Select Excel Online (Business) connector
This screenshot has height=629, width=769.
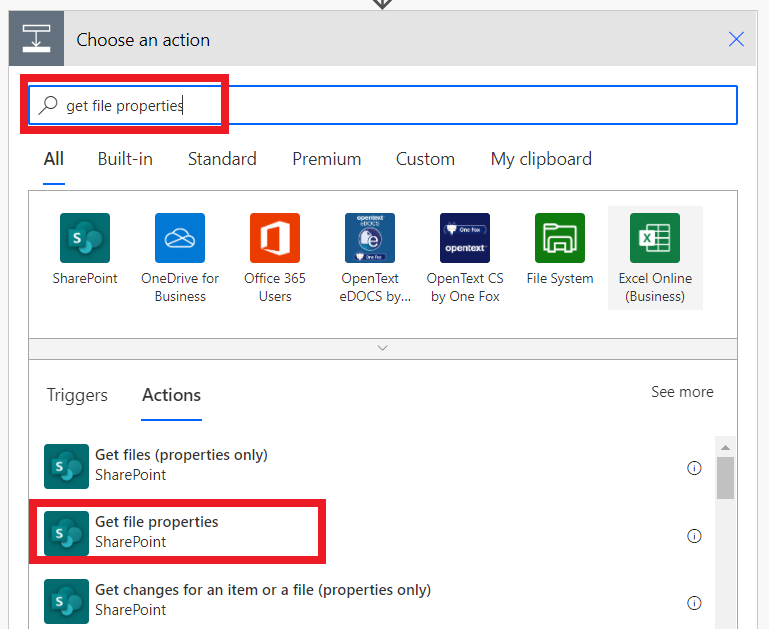click(x=655, y=238)
